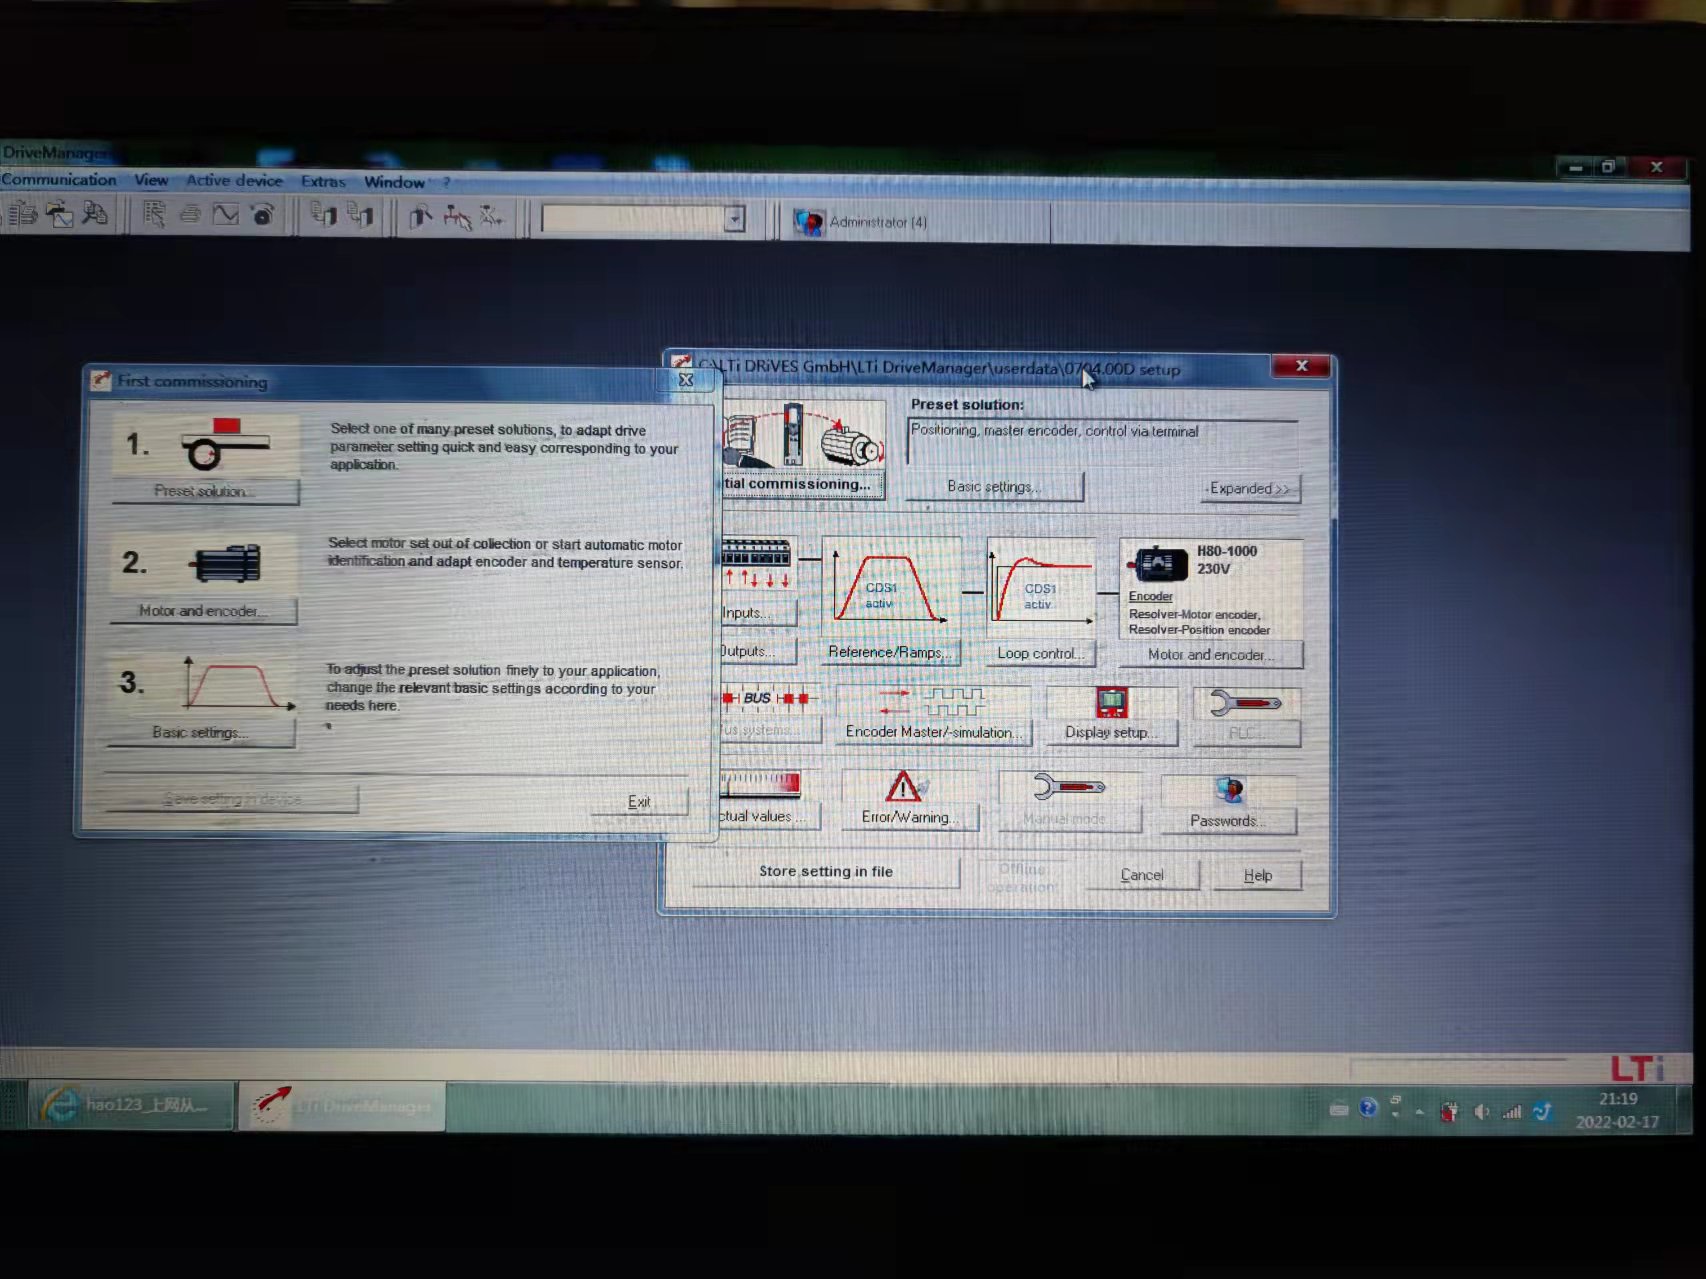The width and height of the screenshot is (1706, 1279).
Task: Open the Communication menu
Action: pyautogui.click(x=59, y=180)
